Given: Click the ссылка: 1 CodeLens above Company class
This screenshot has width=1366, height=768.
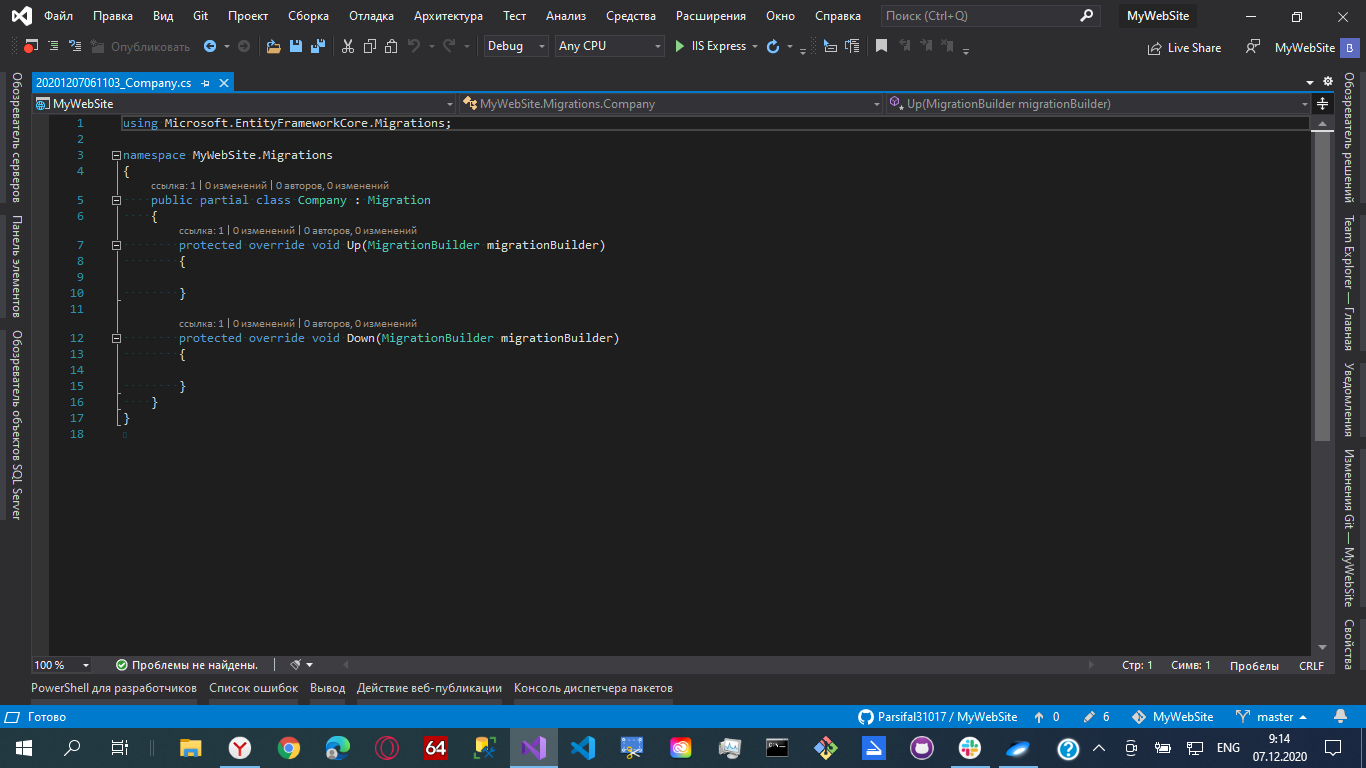Looking at the screenshot, I should (x=174, y=185).
